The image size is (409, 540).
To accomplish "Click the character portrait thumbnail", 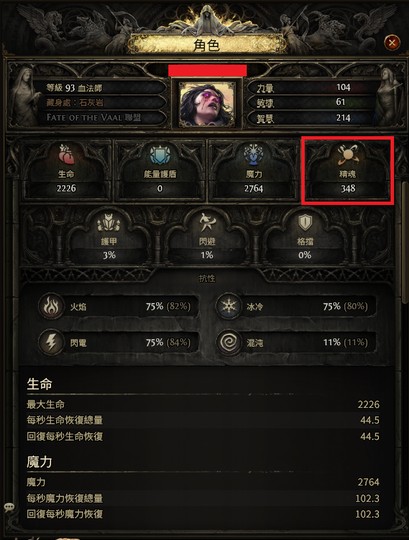I will click(x=207, y=104).
